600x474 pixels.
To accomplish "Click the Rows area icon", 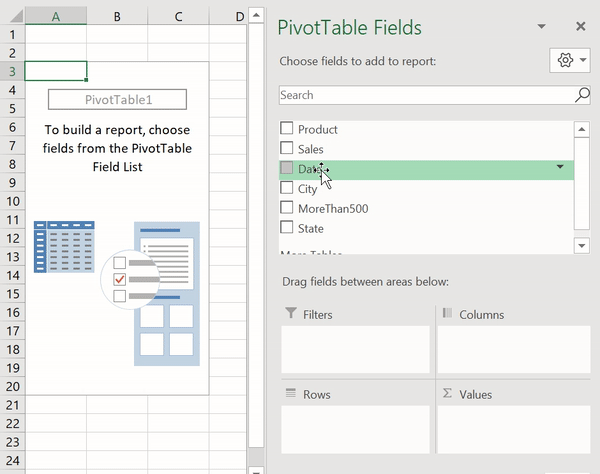I will (x=291, y=394).
